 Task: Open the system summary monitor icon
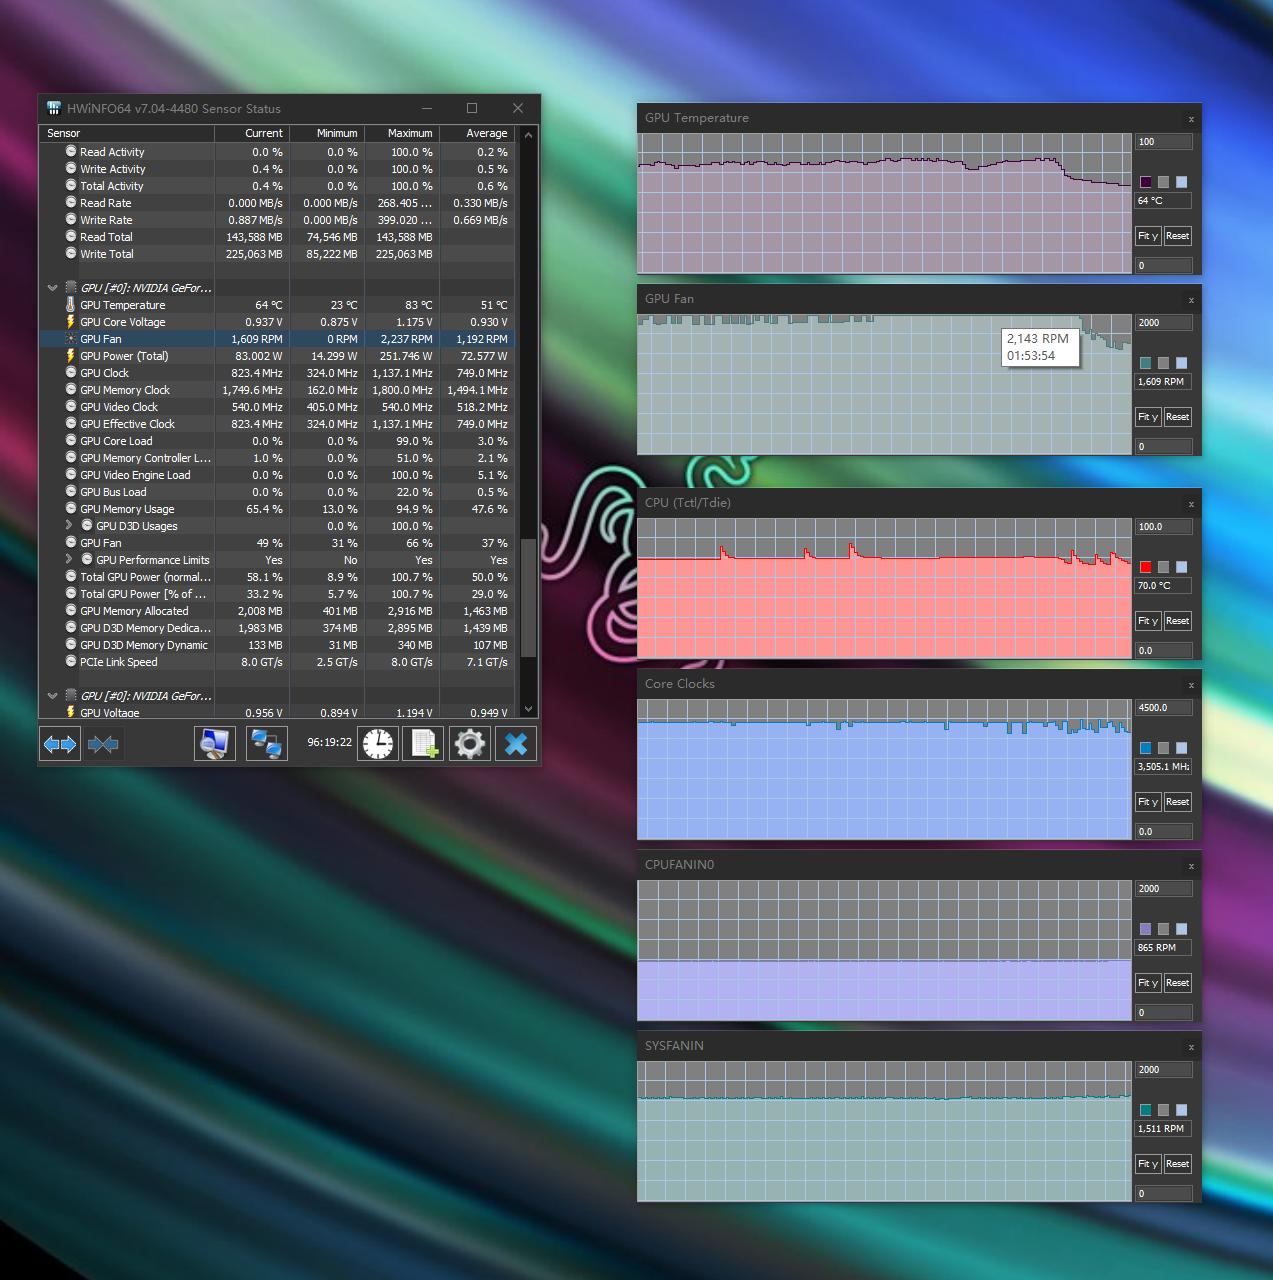point(214,744)
